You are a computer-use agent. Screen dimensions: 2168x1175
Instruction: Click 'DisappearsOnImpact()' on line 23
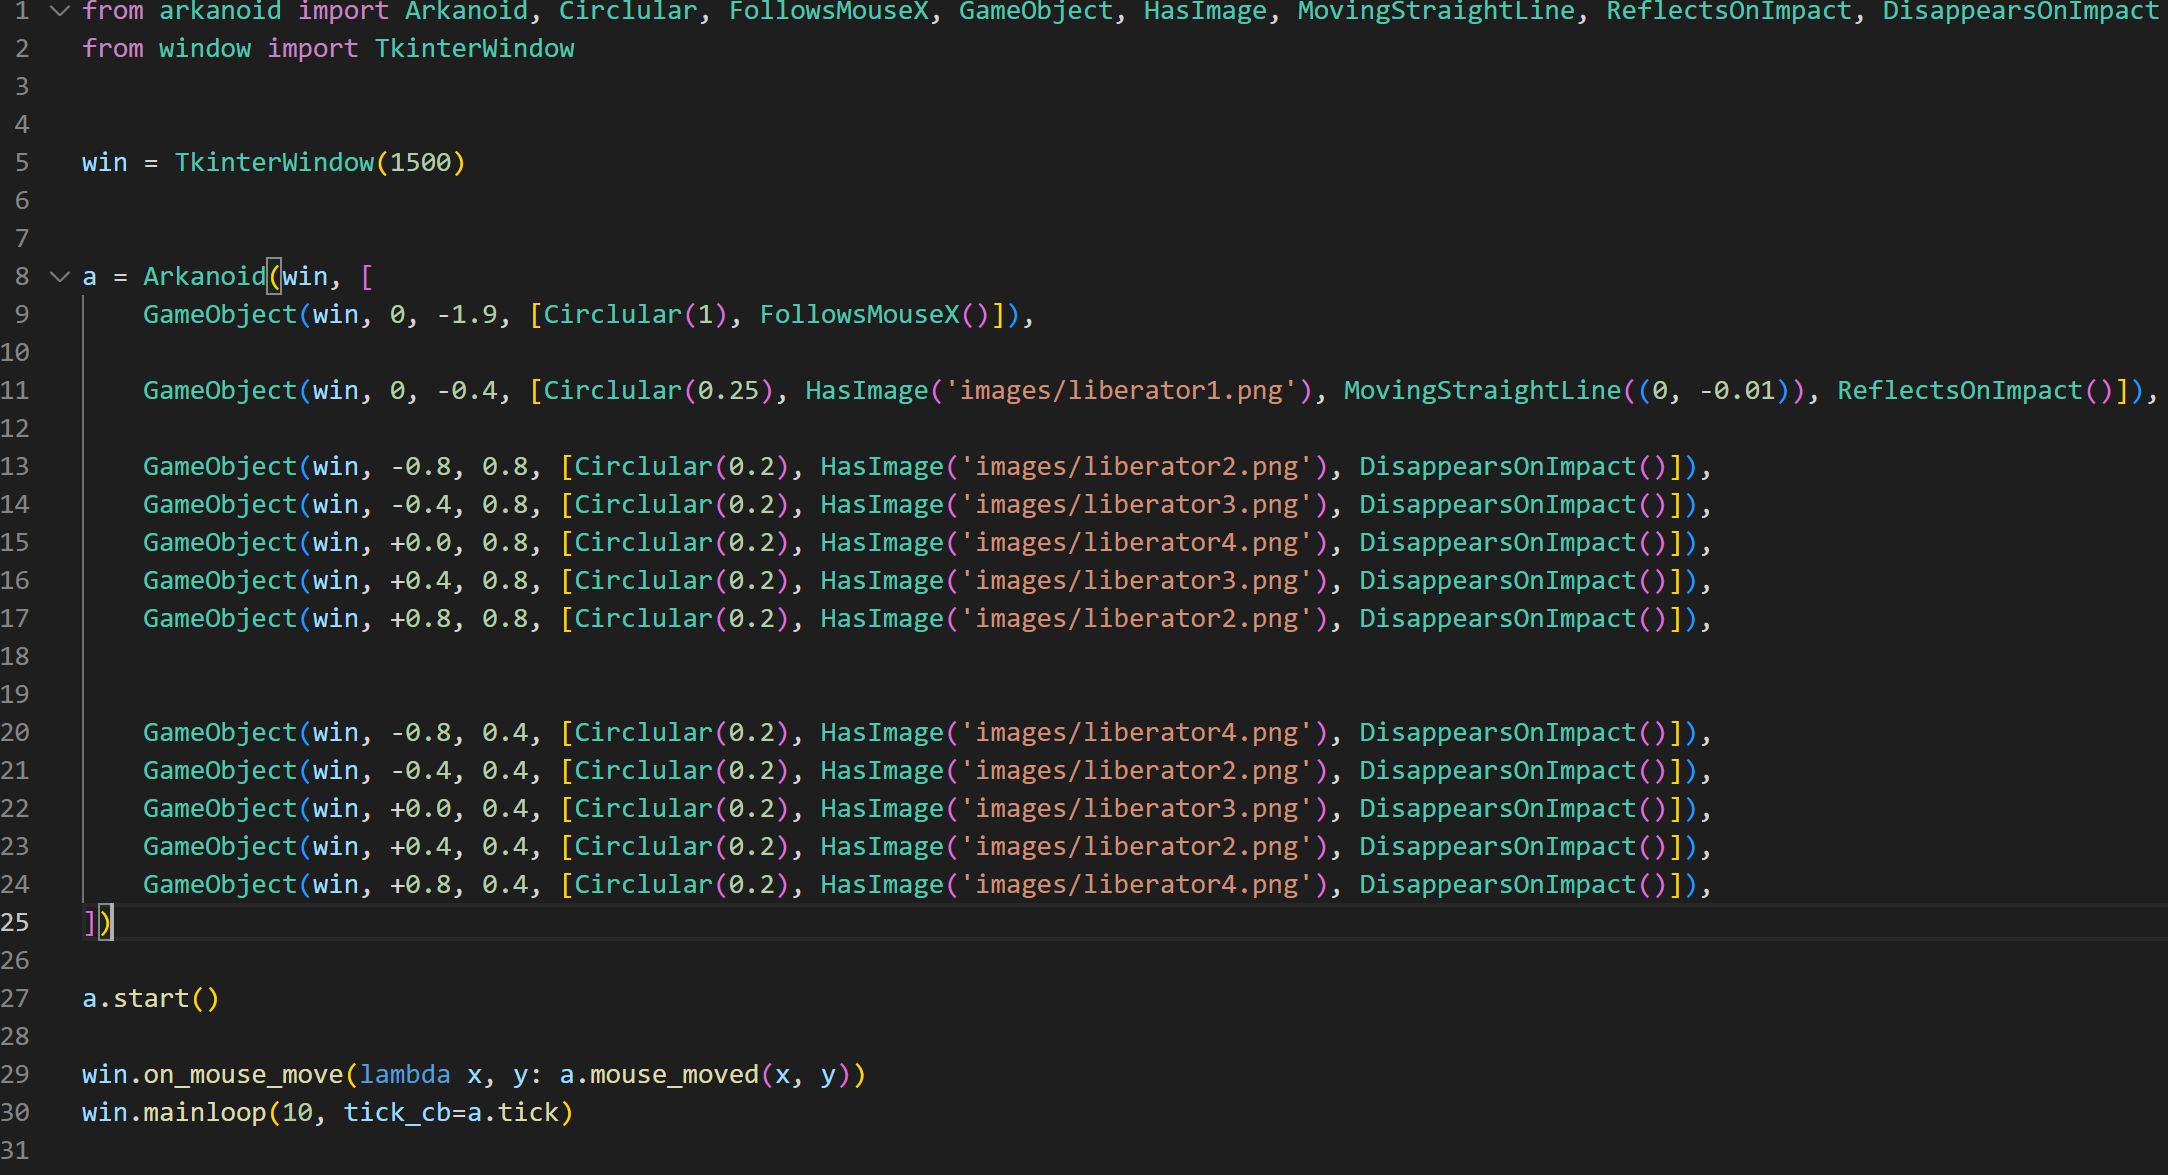click(1513, 847)
